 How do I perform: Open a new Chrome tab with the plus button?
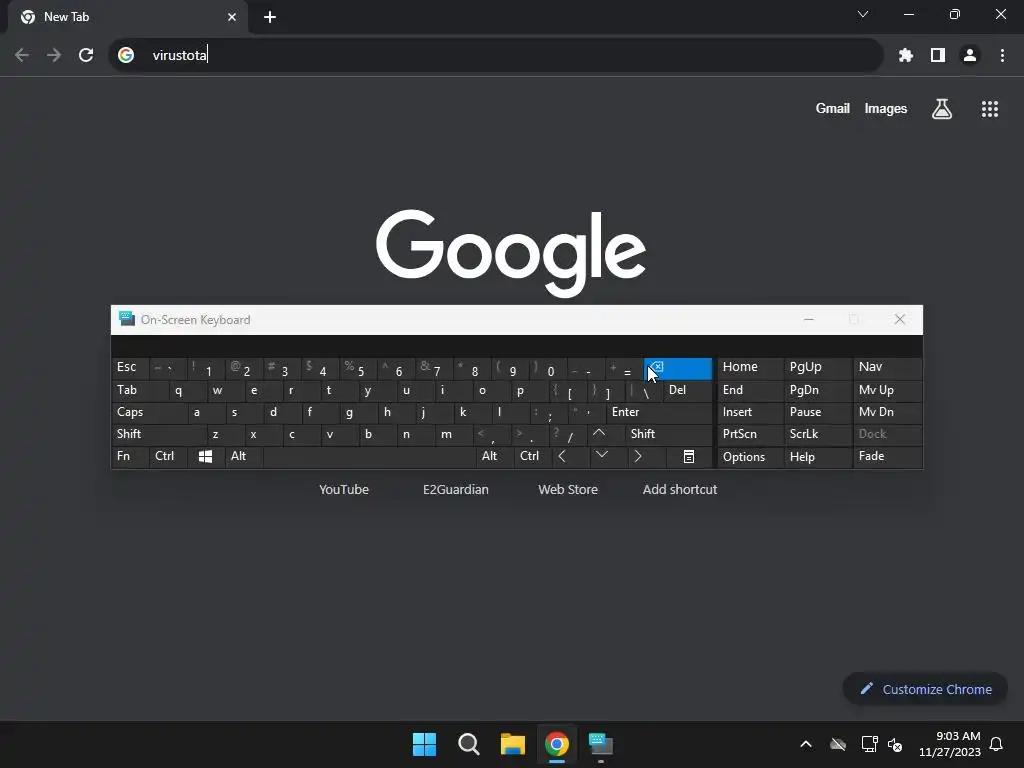pyautogui.click(x=270, y=17)
